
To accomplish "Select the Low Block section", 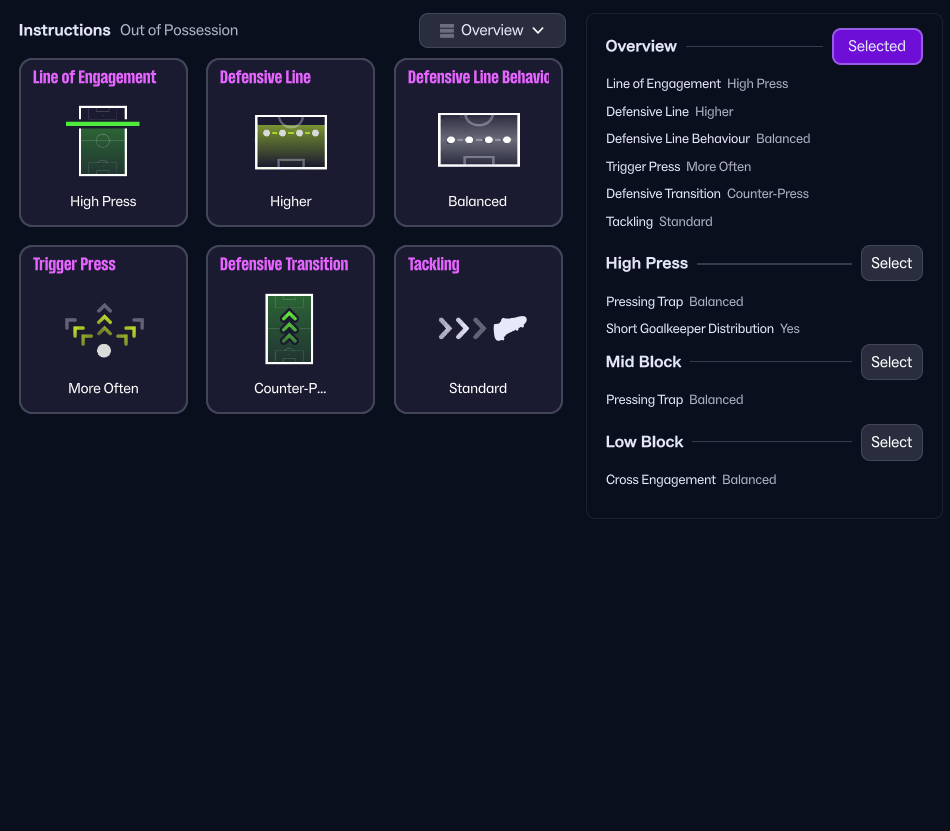I will [891, 442].
